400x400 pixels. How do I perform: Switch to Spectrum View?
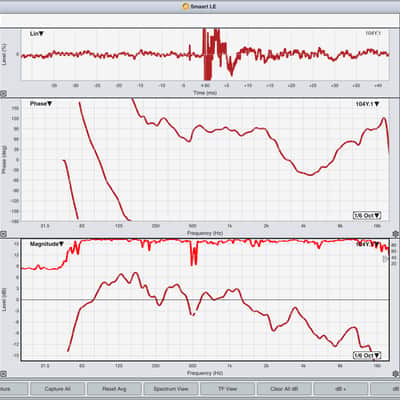click(171, 389)
